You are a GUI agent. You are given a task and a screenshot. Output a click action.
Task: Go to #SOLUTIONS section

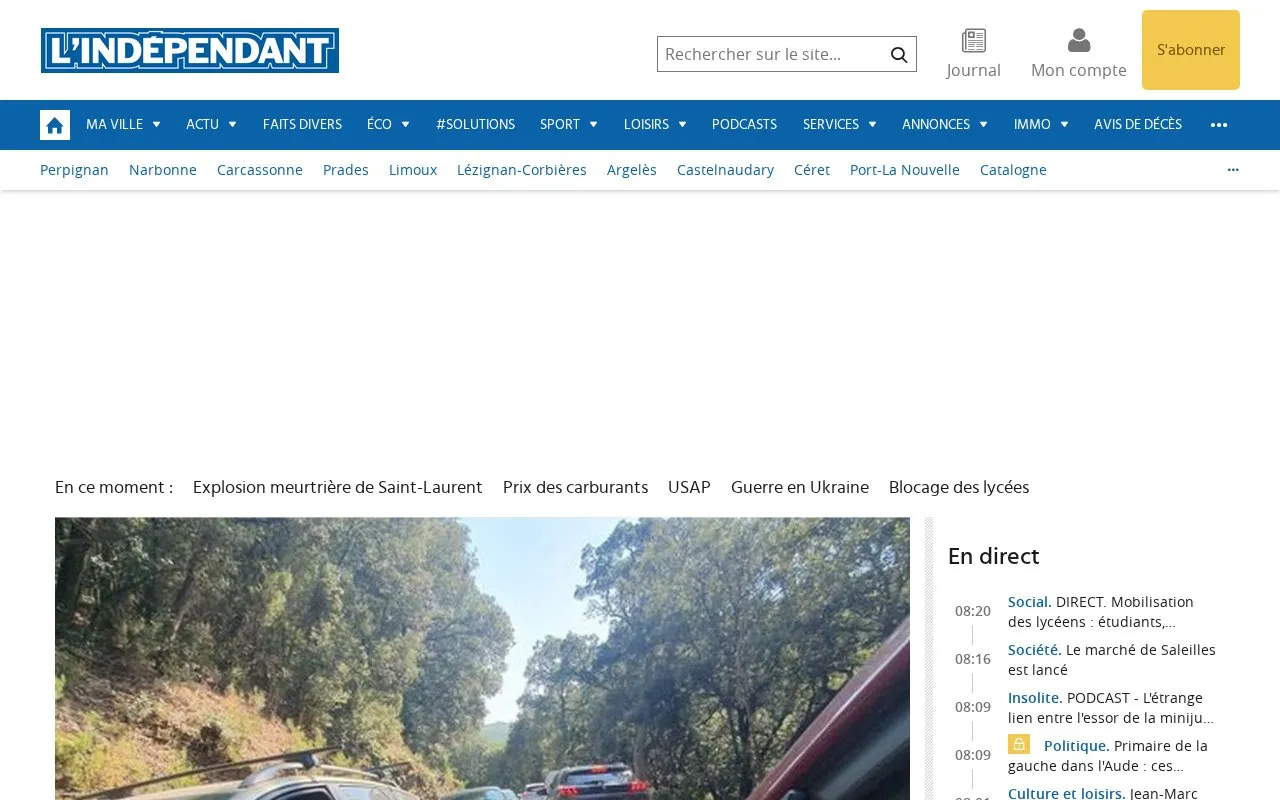pyautogui.click(x=475, y=125)
